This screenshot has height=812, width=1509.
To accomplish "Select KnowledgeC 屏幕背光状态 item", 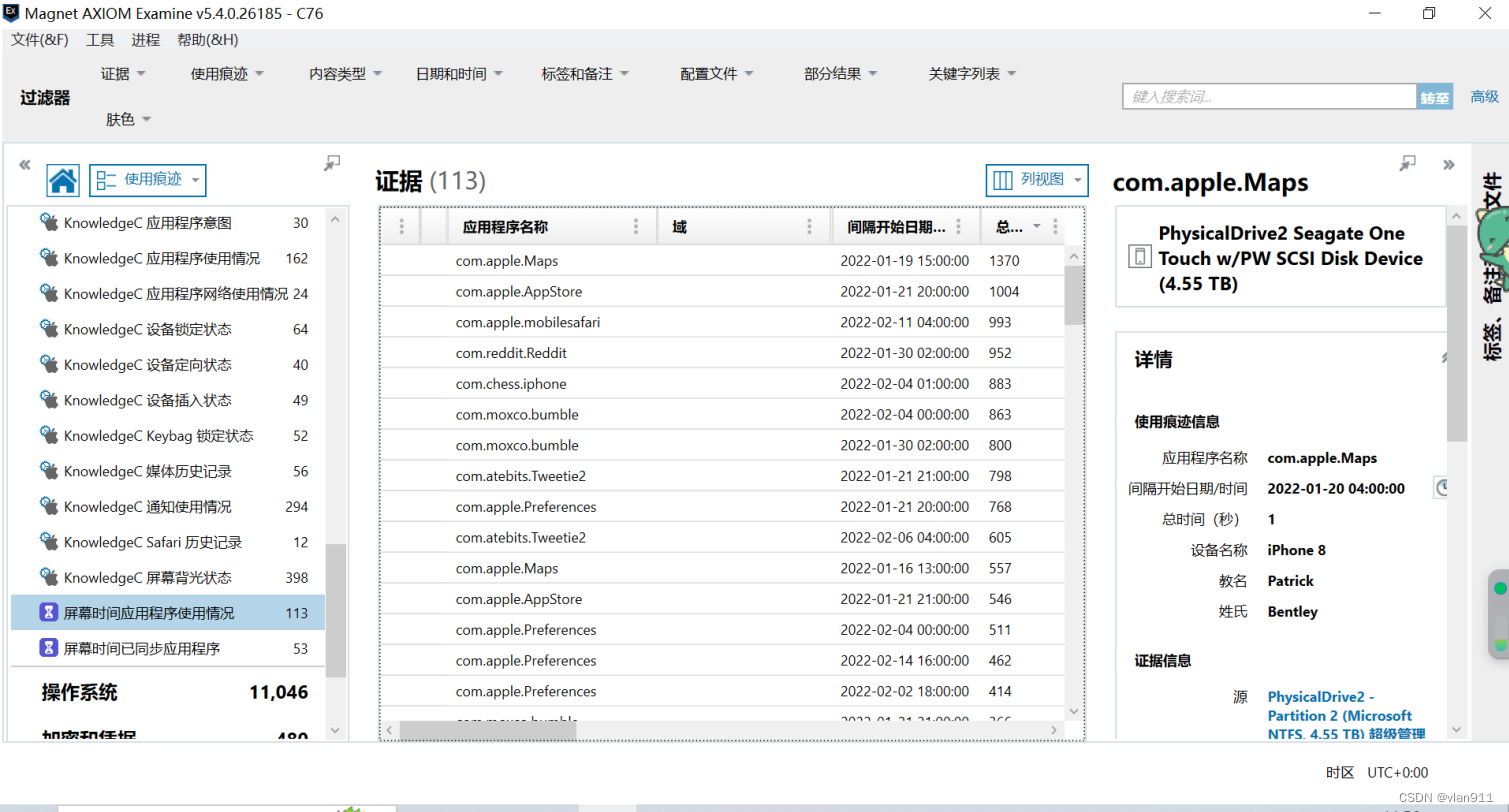I will (x=168, y=578).
